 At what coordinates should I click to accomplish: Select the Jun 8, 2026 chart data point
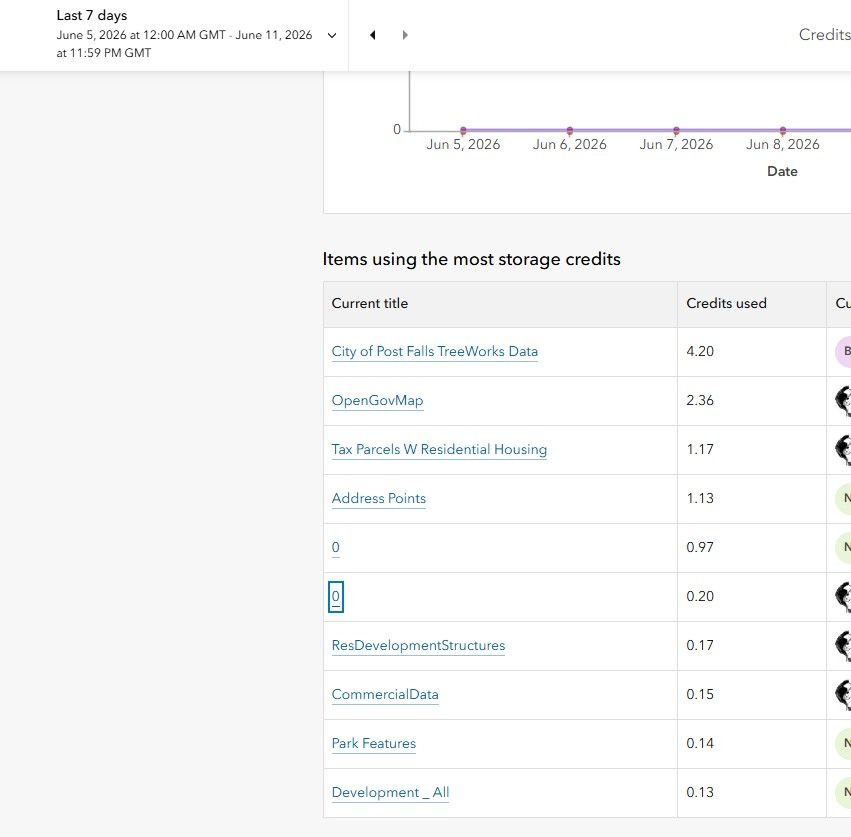click(783, 131)
